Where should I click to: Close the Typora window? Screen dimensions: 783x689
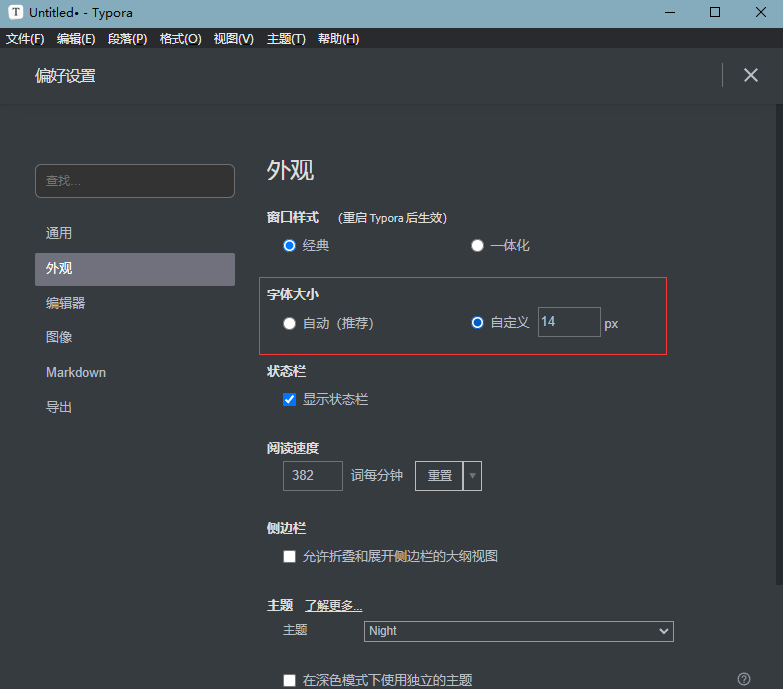[x=761, y=12]
